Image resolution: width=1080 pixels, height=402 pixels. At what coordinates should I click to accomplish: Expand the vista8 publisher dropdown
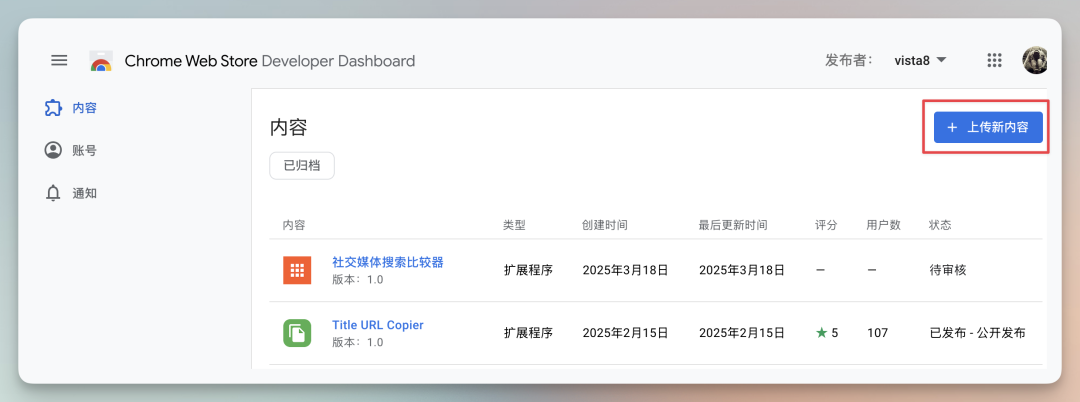click(x=920, y=61)
